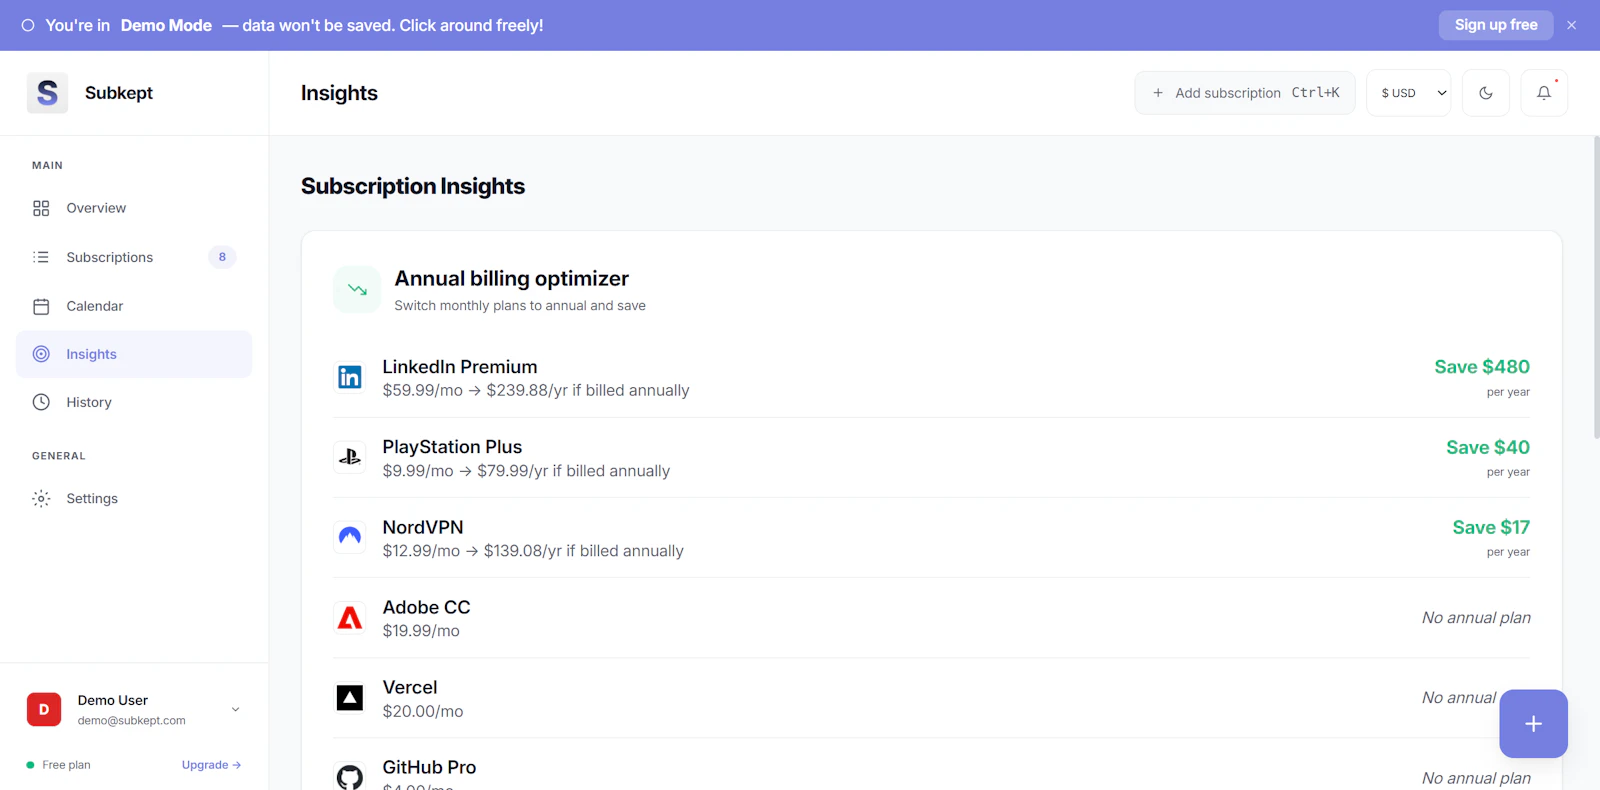Open Settings page
The height and width of the screenshot is (790, 1600).
pos(134,498)
